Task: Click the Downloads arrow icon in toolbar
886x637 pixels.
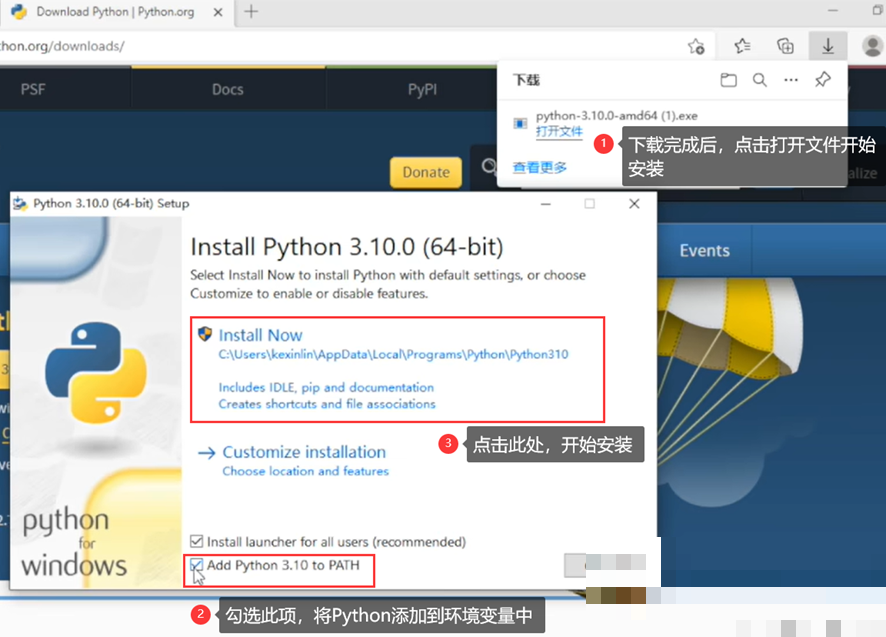Action: [x=828, y=46]
